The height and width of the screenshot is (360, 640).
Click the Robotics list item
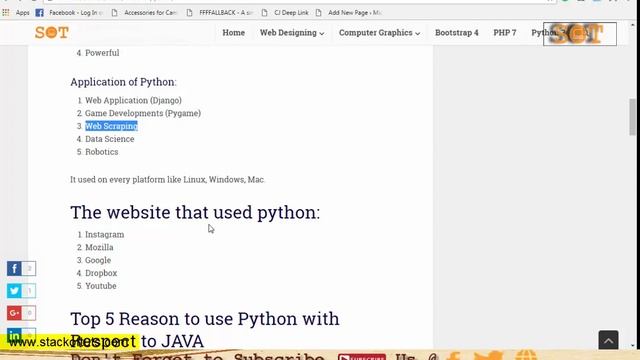point(102,152)
